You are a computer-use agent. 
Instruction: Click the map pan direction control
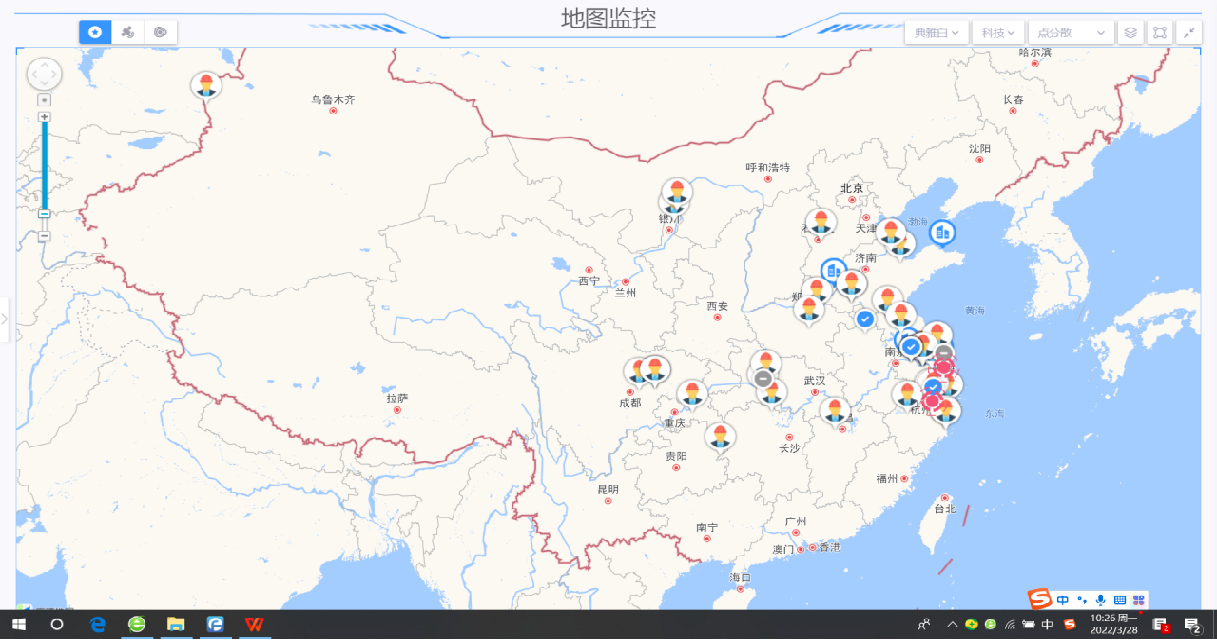(x=44, y=74)
